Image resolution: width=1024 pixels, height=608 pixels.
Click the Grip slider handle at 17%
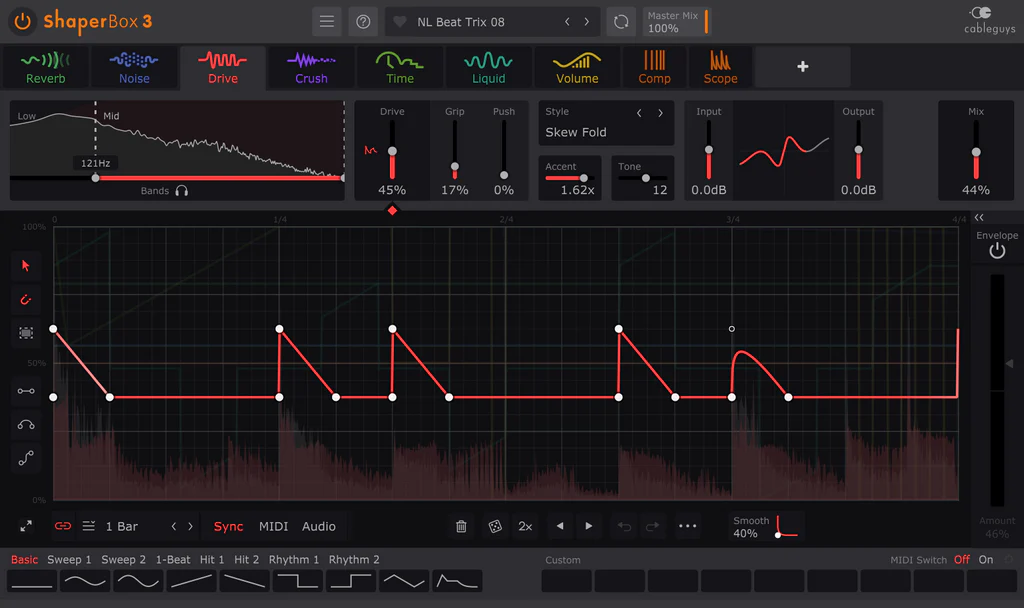click(455, 167)
